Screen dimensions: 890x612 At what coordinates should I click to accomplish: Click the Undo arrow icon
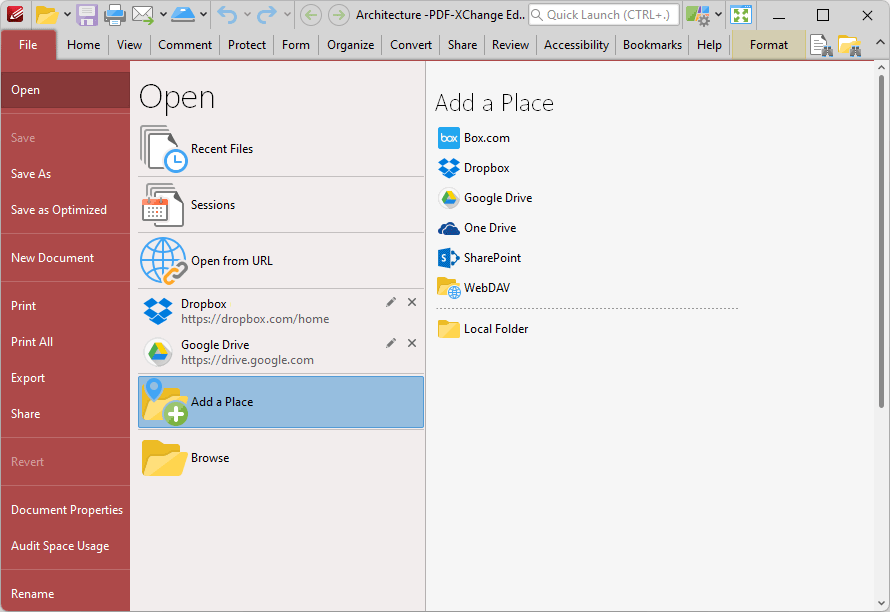pyautogui.click(x=227, y=15)
